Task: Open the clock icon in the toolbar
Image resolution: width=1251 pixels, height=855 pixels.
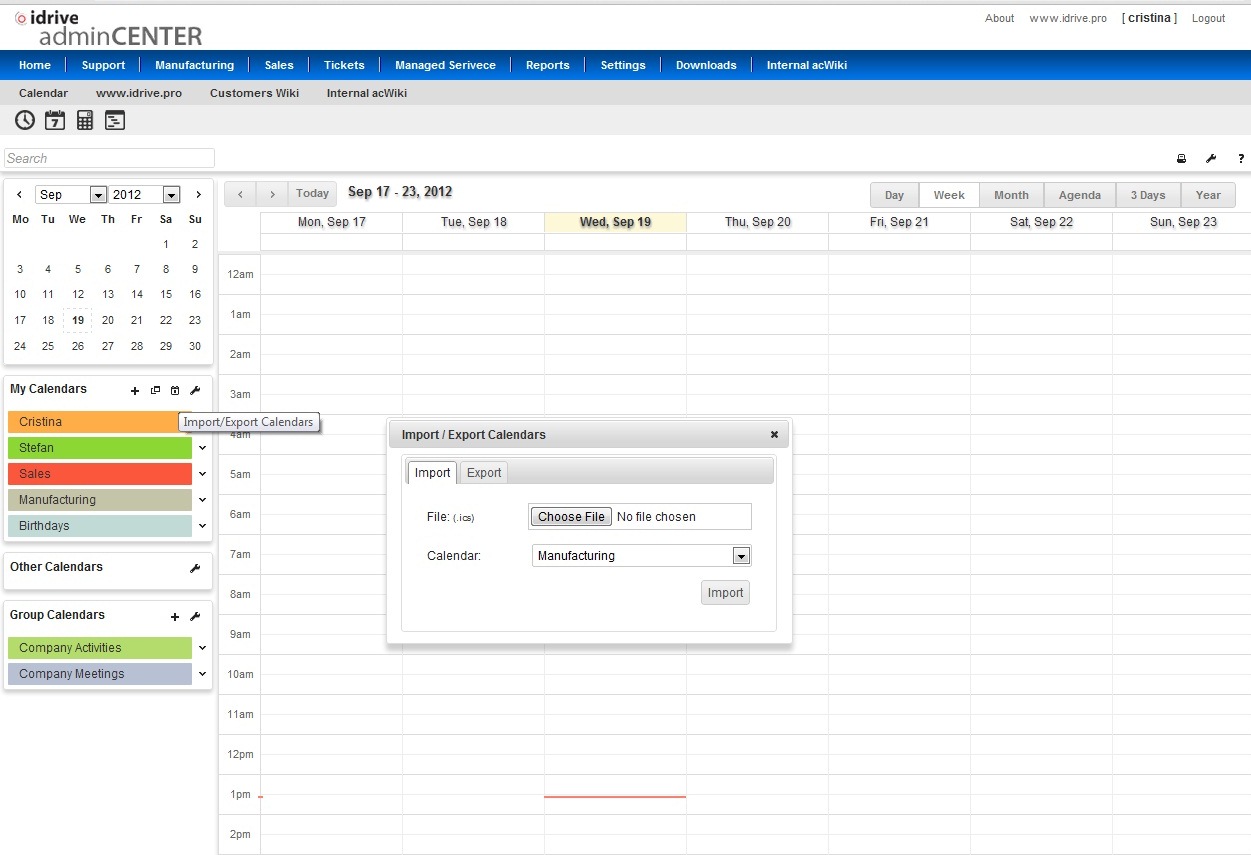Action: click(25, 120)
